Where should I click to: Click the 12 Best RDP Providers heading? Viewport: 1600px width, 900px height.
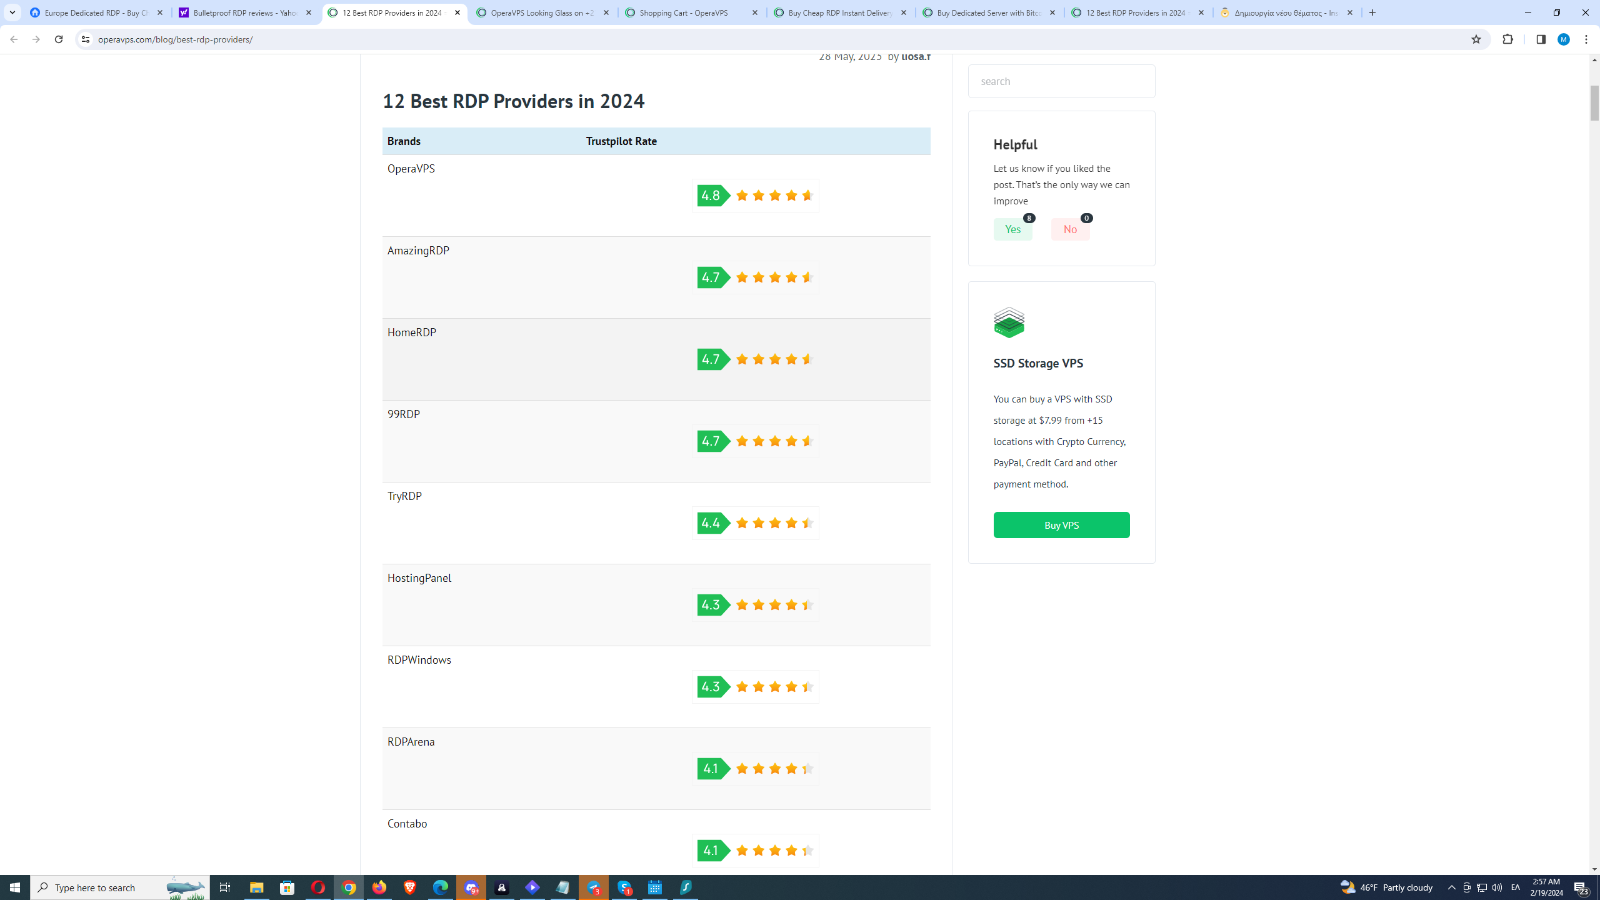514,101
